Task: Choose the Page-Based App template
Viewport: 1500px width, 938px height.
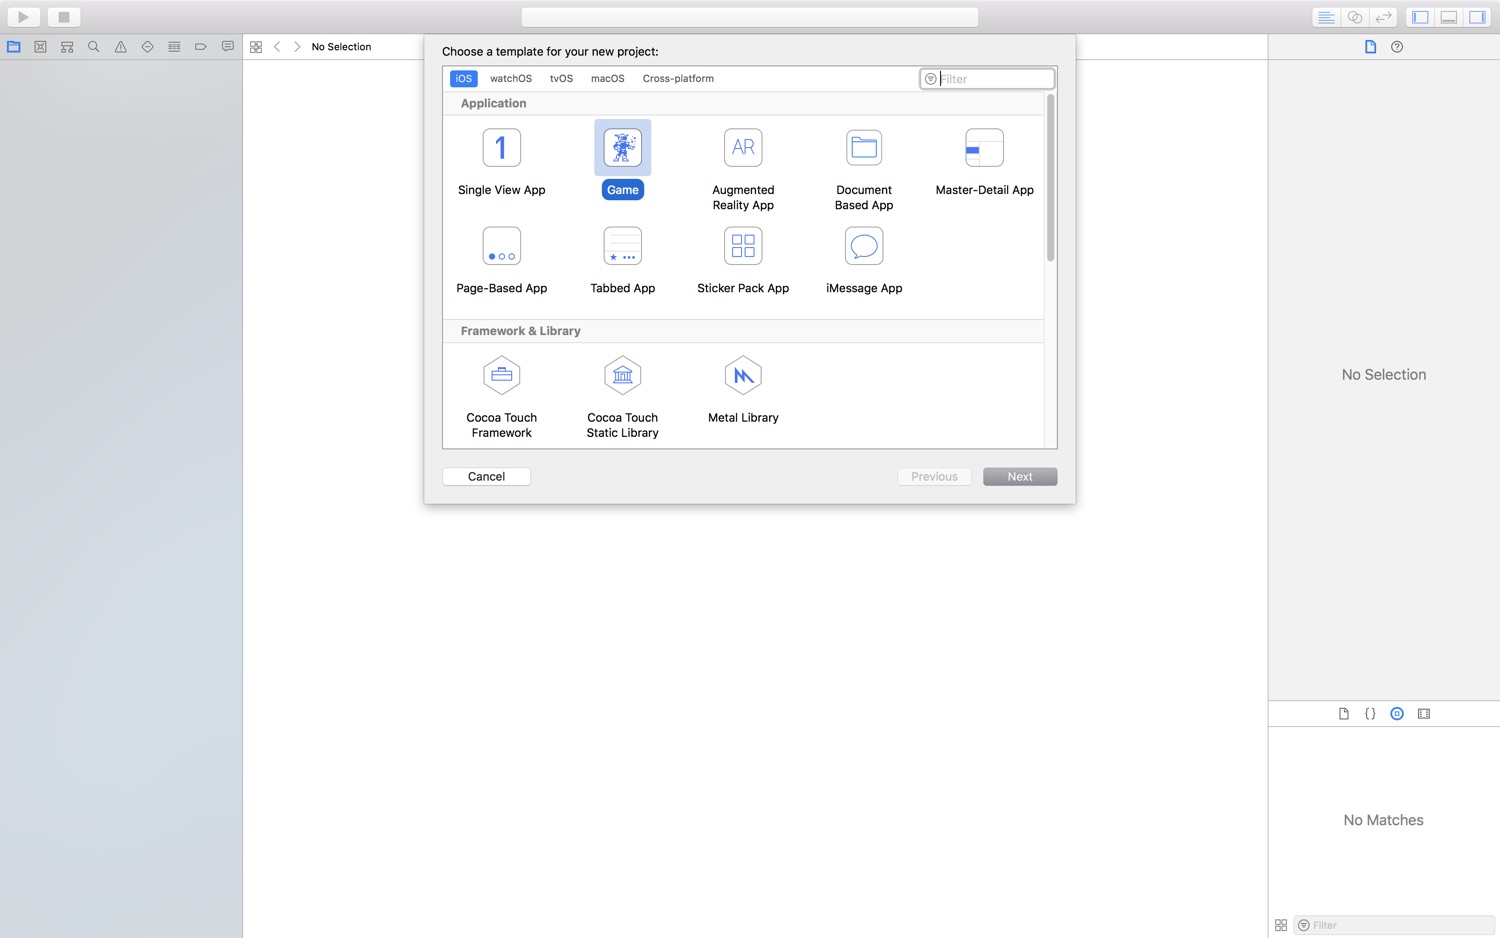Action: tap(502, 261)
